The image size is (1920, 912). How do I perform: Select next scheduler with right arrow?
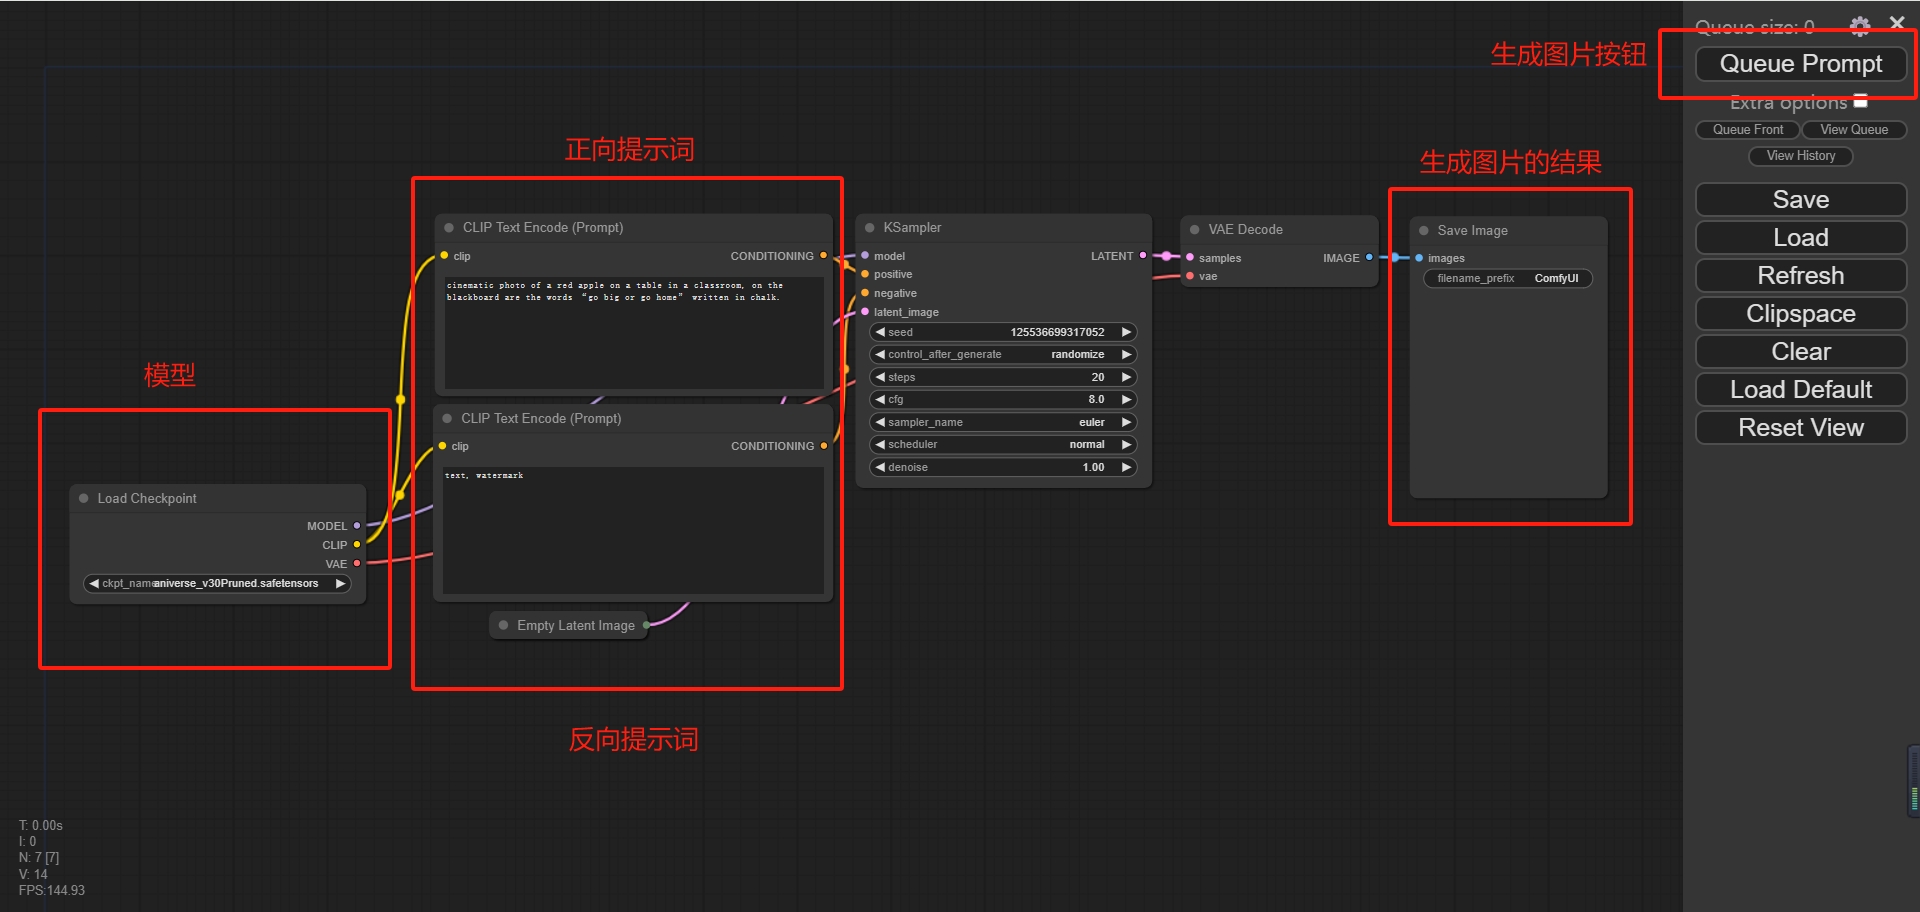click(1126, 445)
